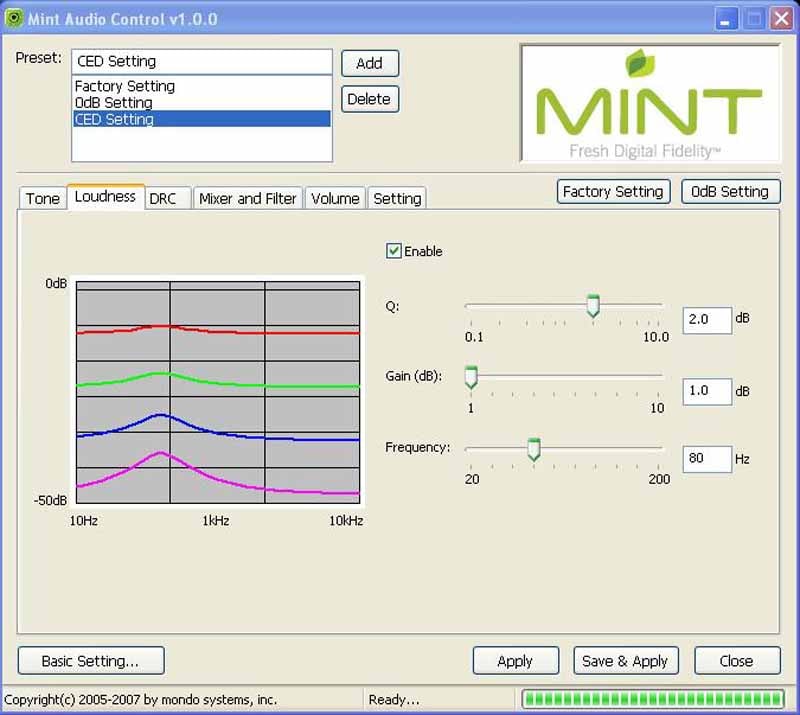Delete the selected preset
Screen dimensions: 800x715
click(369, 99)
